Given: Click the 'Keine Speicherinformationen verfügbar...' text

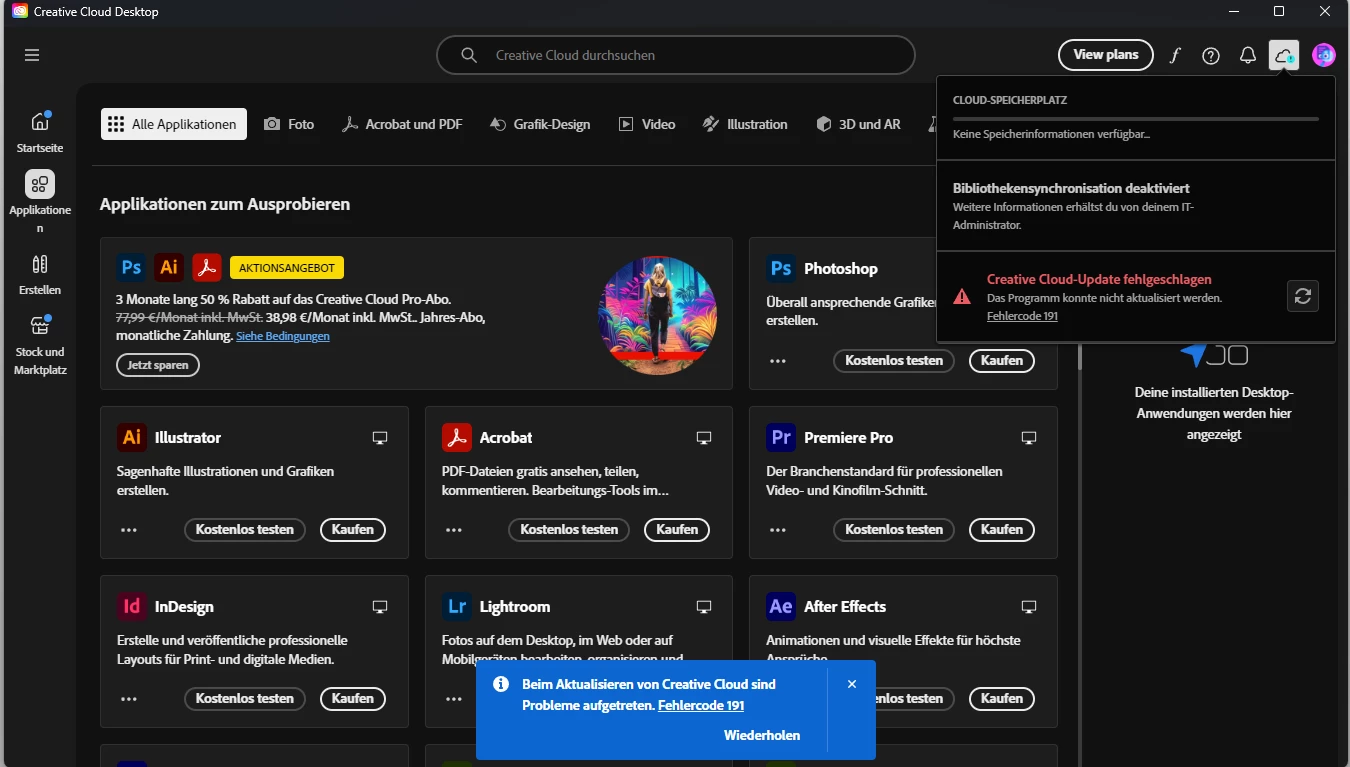Looking at the screenshot, I should tap(1051, 133).
